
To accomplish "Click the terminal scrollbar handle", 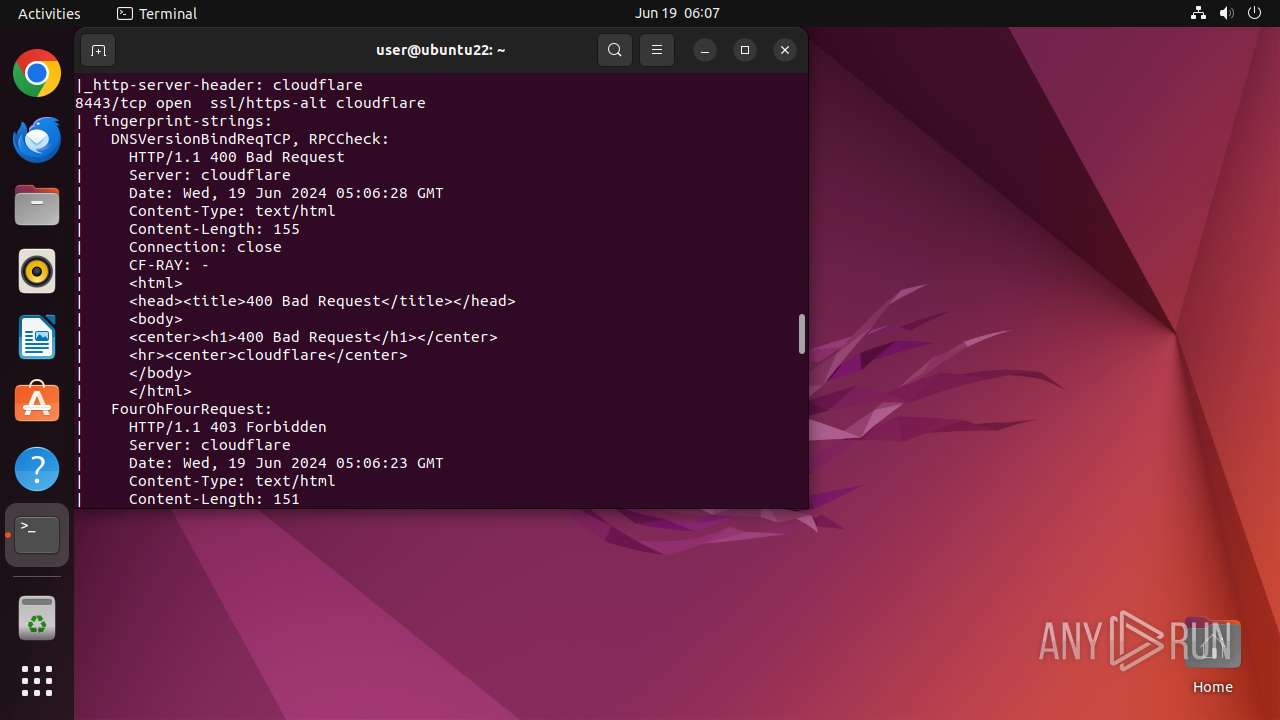I will click(x=801, y=334).
